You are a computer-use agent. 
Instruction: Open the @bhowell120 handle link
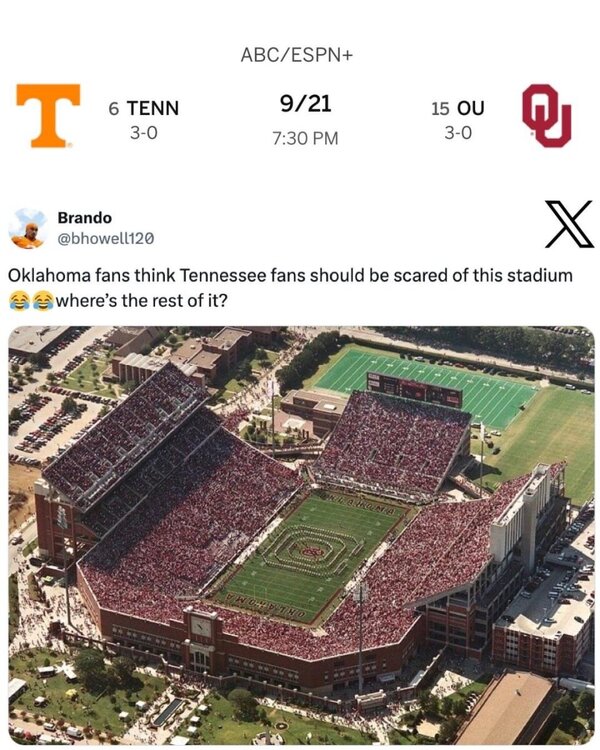click(x=105, y=238)
